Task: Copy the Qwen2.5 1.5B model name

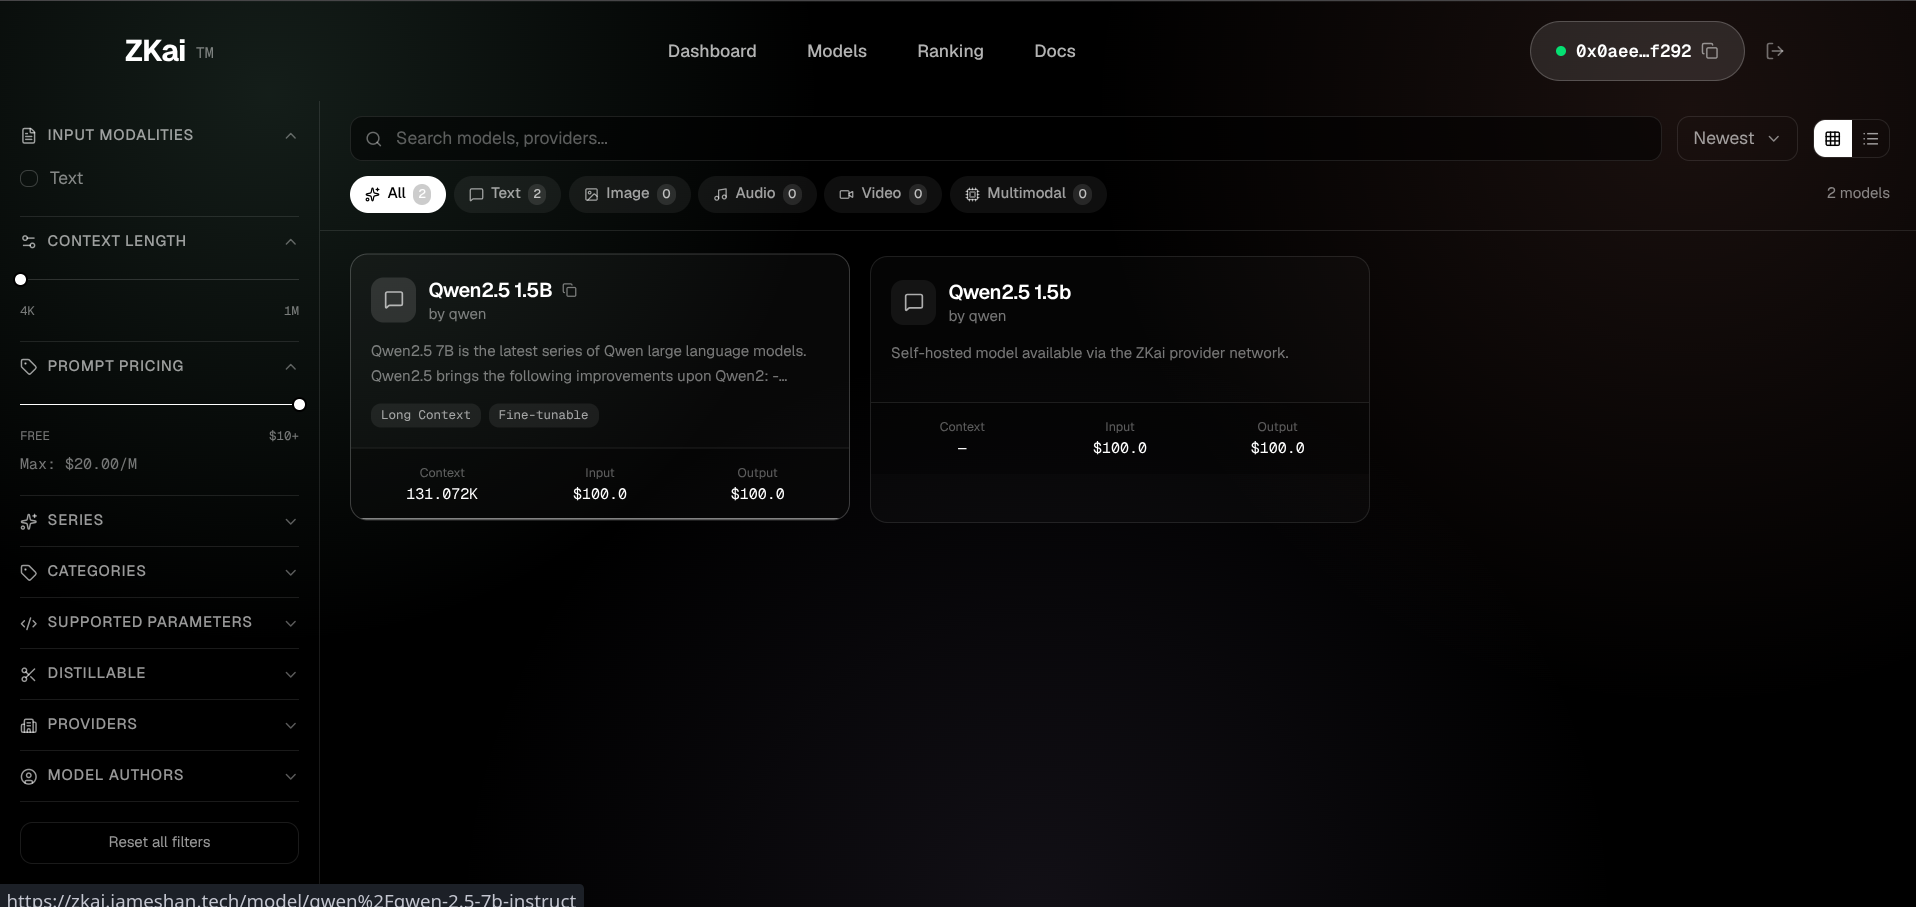Action: click(570, 290)
